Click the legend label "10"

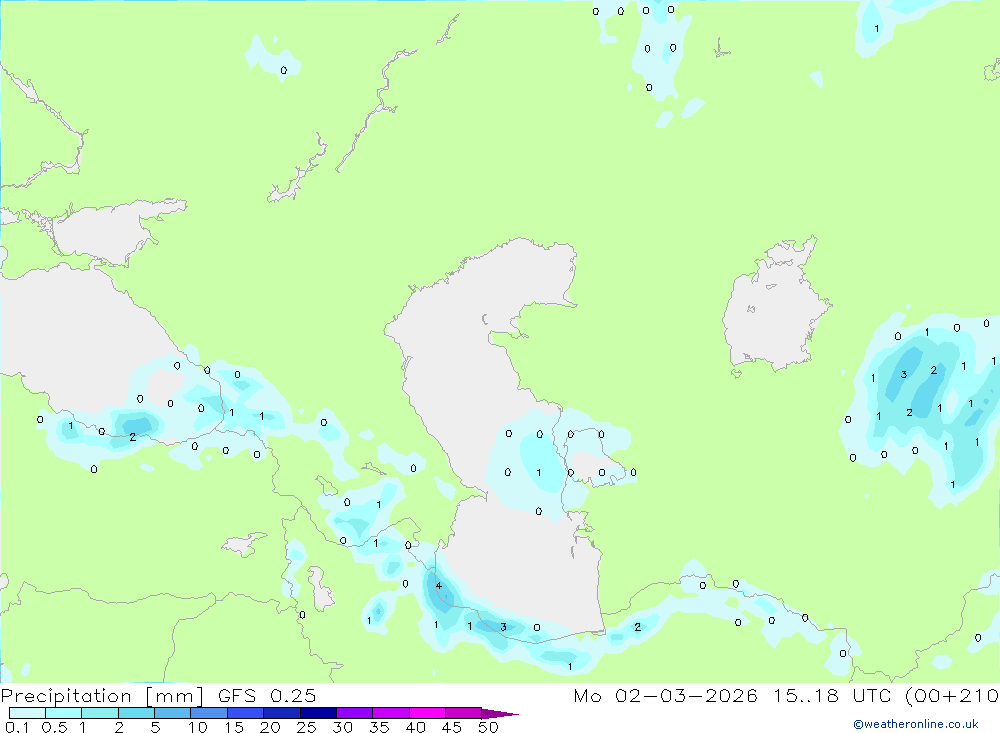[198, 727]
